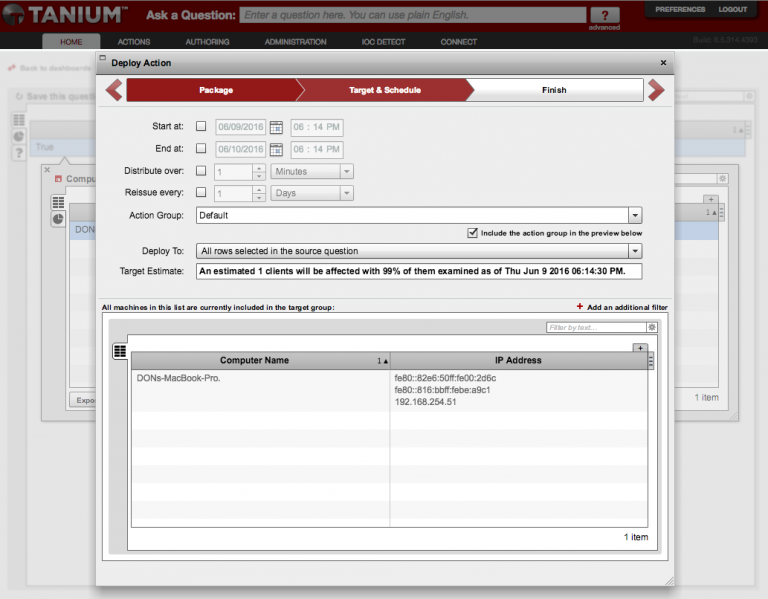The image size is (768, 599).
Task: Open the CONNECT menu
Action: [x=458, y=42]
